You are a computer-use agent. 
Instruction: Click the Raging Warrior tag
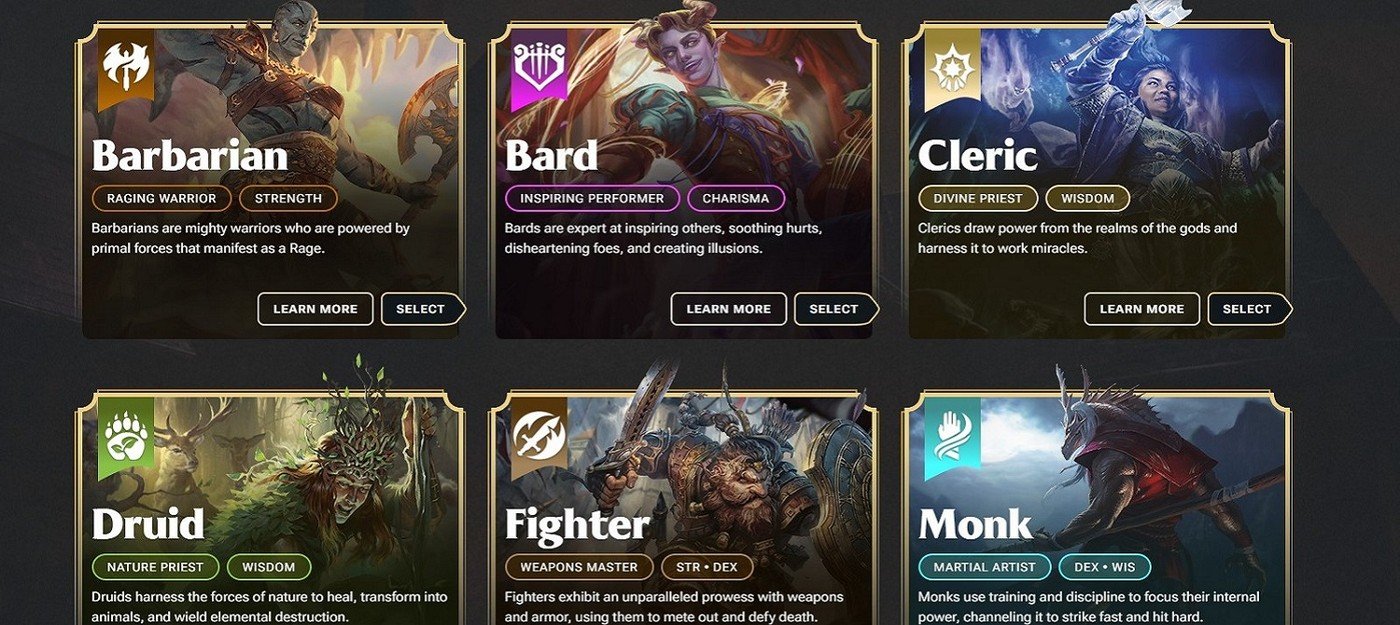pyautogui.click(x=162, y=198)
